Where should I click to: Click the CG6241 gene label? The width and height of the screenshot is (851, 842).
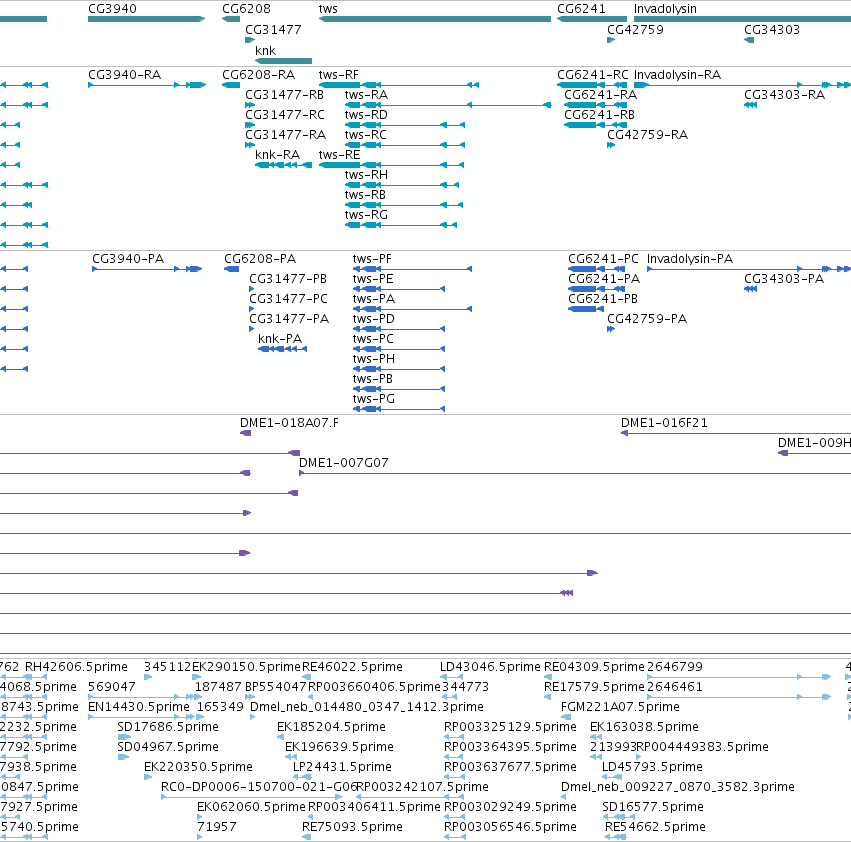[581, 9]
